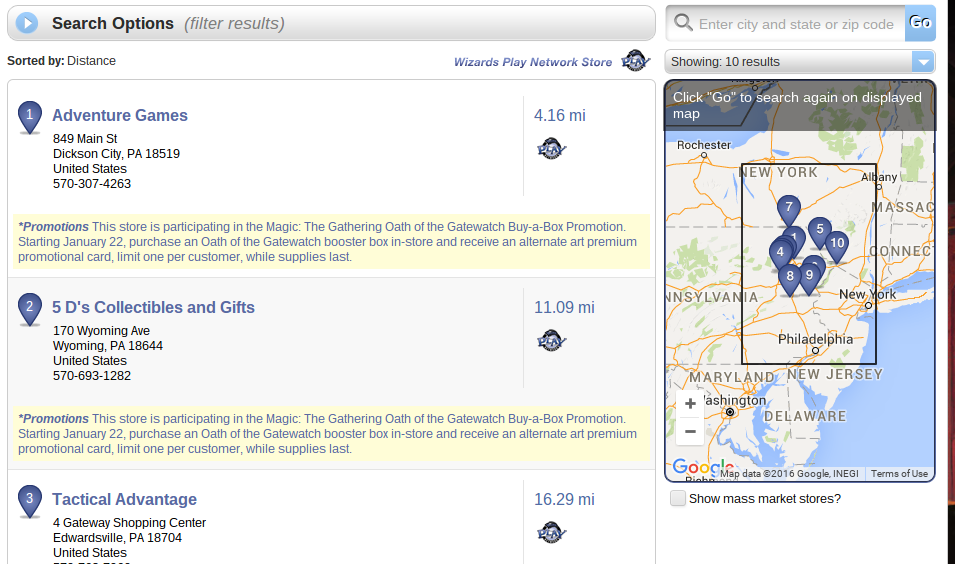Click the 4.16 mi distance link
This screenshot has height=564, width=955.
pos(560,115)
